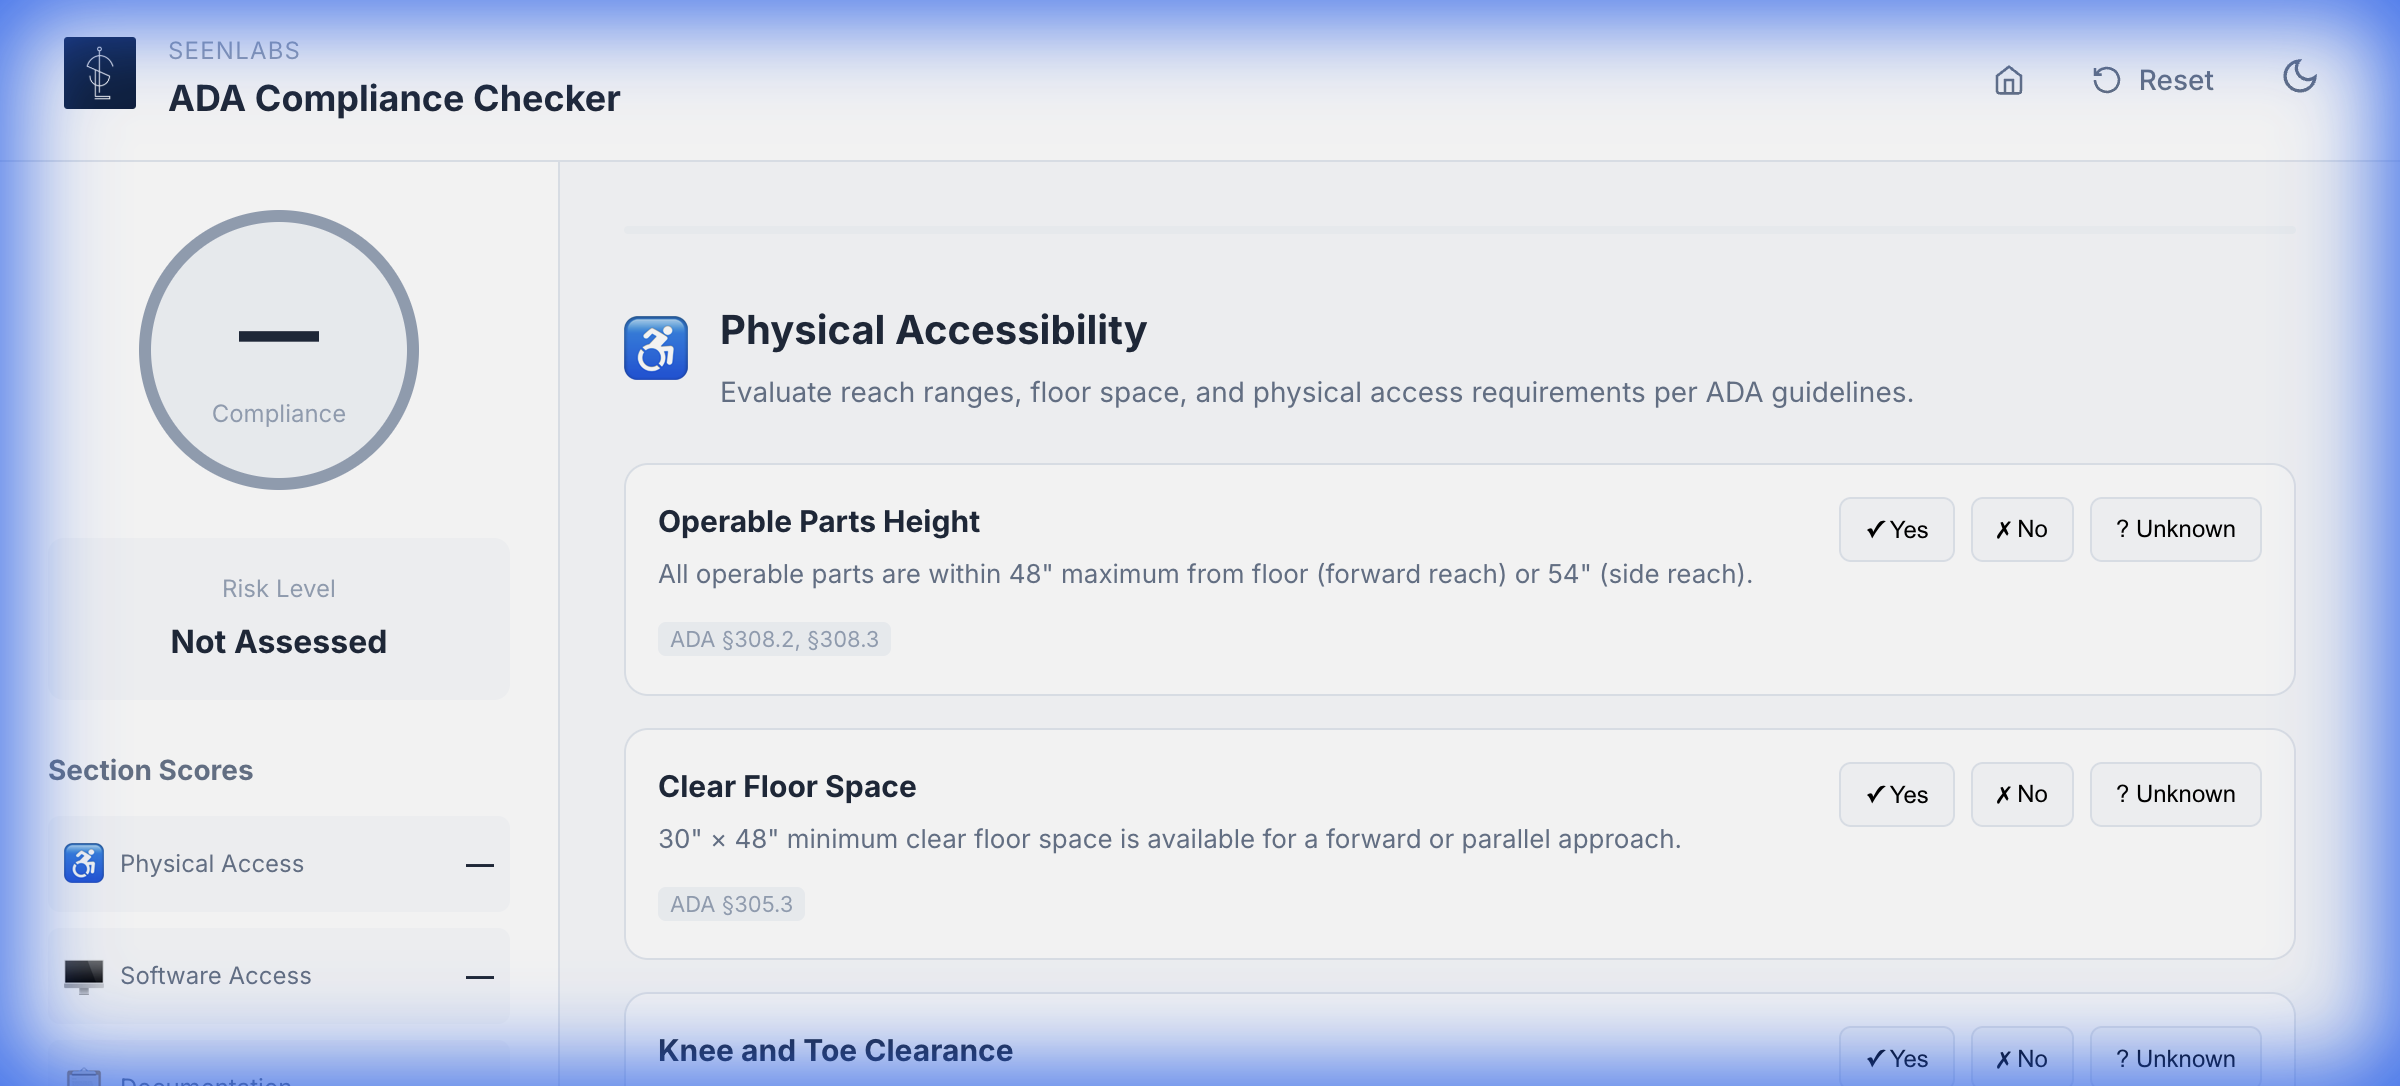Mark Clear Floor Space as Unknown
The width and height of the screenshot is (2400, 1086).
point(2175,794)
